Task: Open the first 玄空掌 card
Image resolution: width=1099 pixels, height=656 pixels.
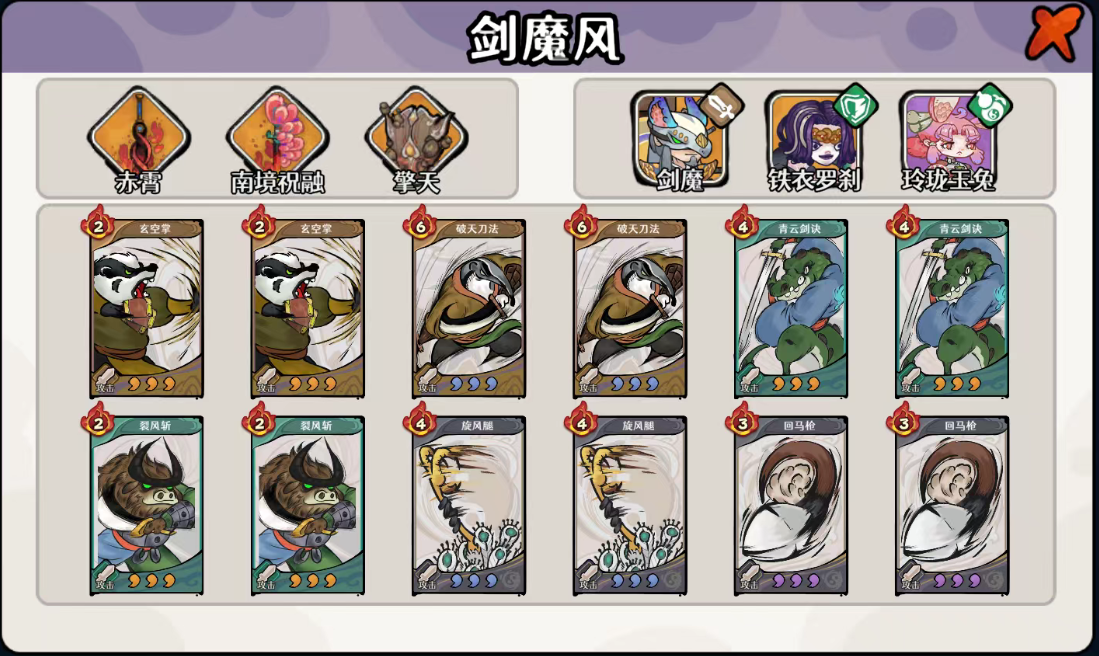Action: pos(146,308)
